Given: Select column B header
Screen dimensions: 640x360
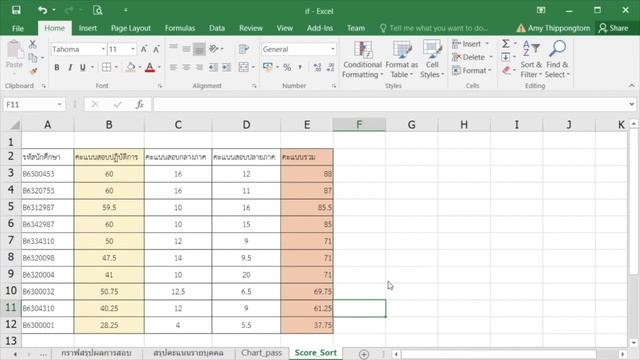Looking at the screenshot, I should point(109,124).
